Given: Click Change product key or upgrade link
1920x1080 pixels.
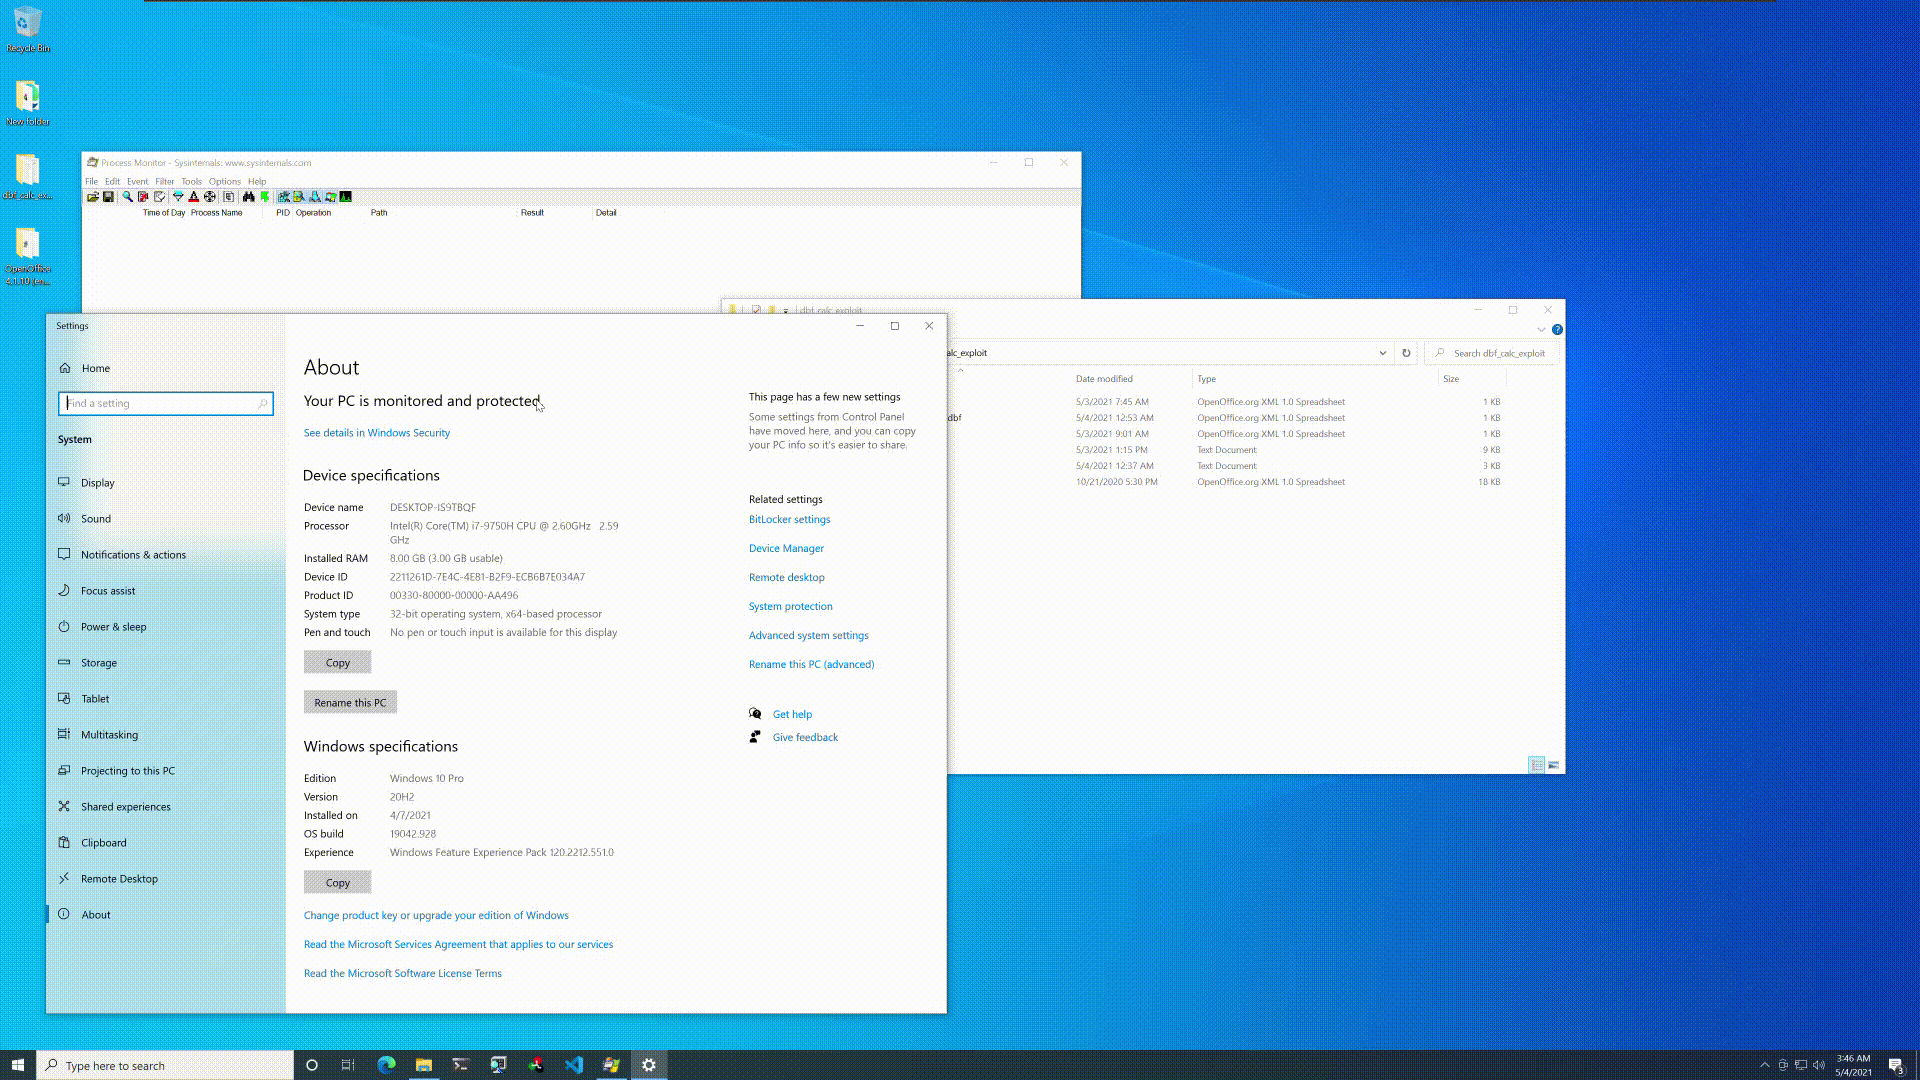Looking at the screenshot, I should pyautogui.click(x=436, y=915).
